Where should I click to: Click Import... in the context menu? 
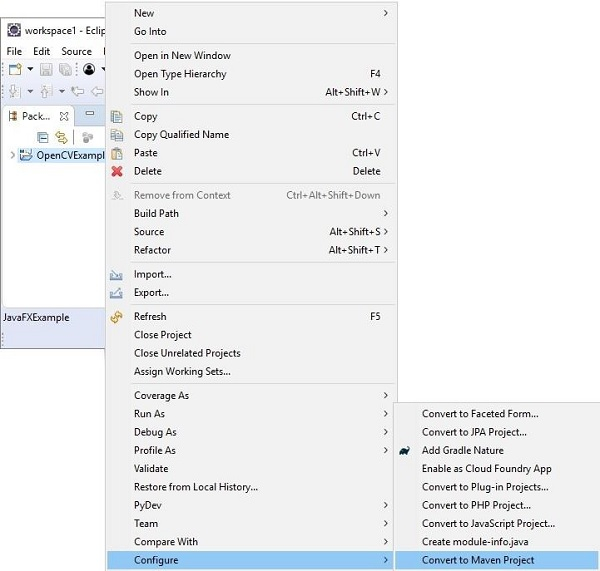(x=152, y=274)
